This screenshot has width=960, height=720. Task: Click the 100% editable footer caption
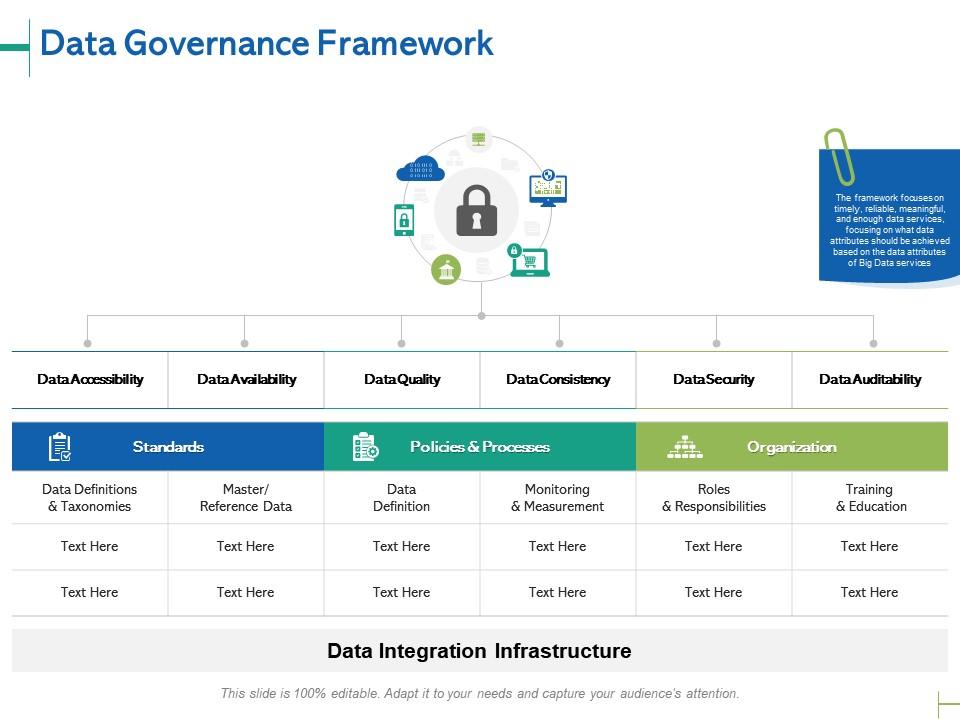(480, 694)
